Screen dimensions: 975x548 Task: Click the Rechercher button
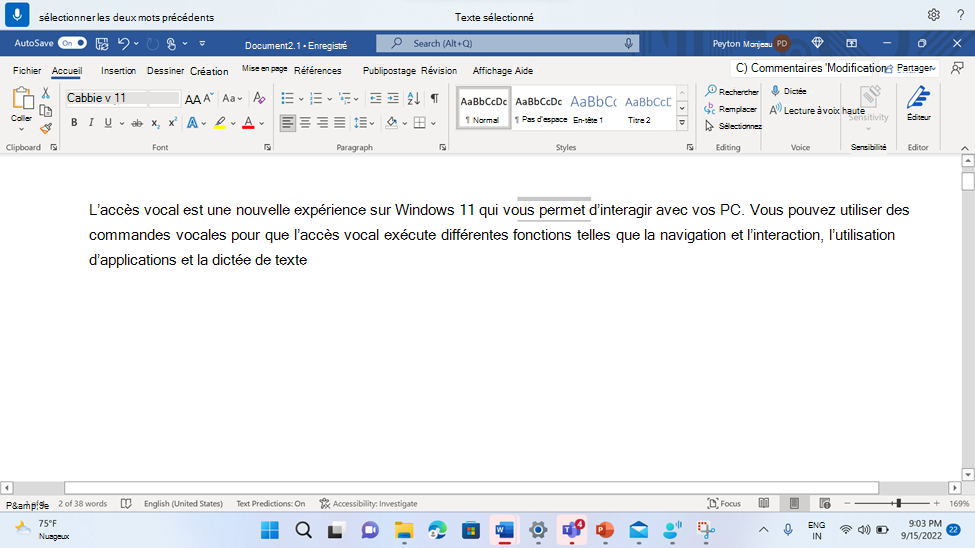pos(732,91)
